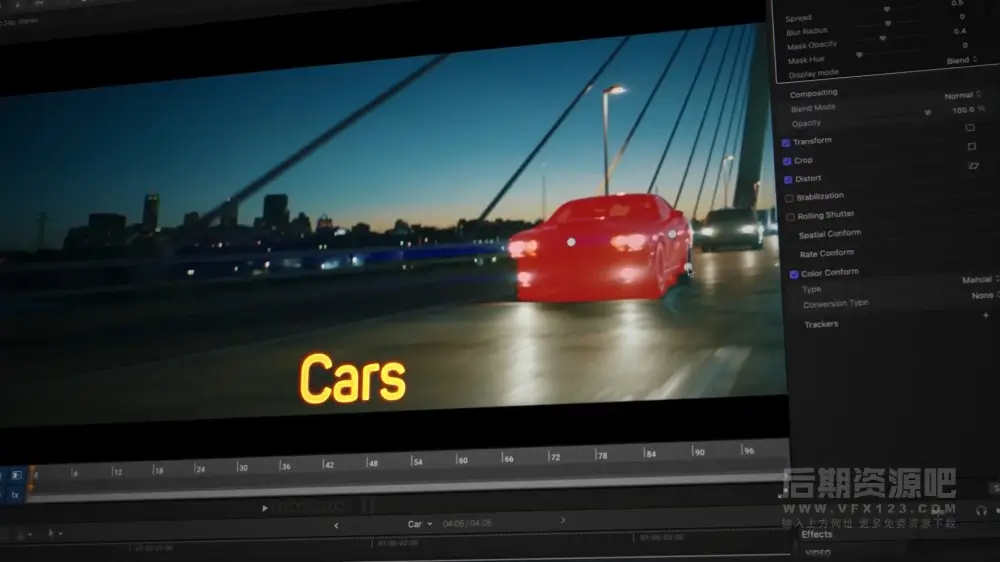Disable the Color Conform checkbox
The width and height of the screenshot is (1000, 562).
click(793, 273)
